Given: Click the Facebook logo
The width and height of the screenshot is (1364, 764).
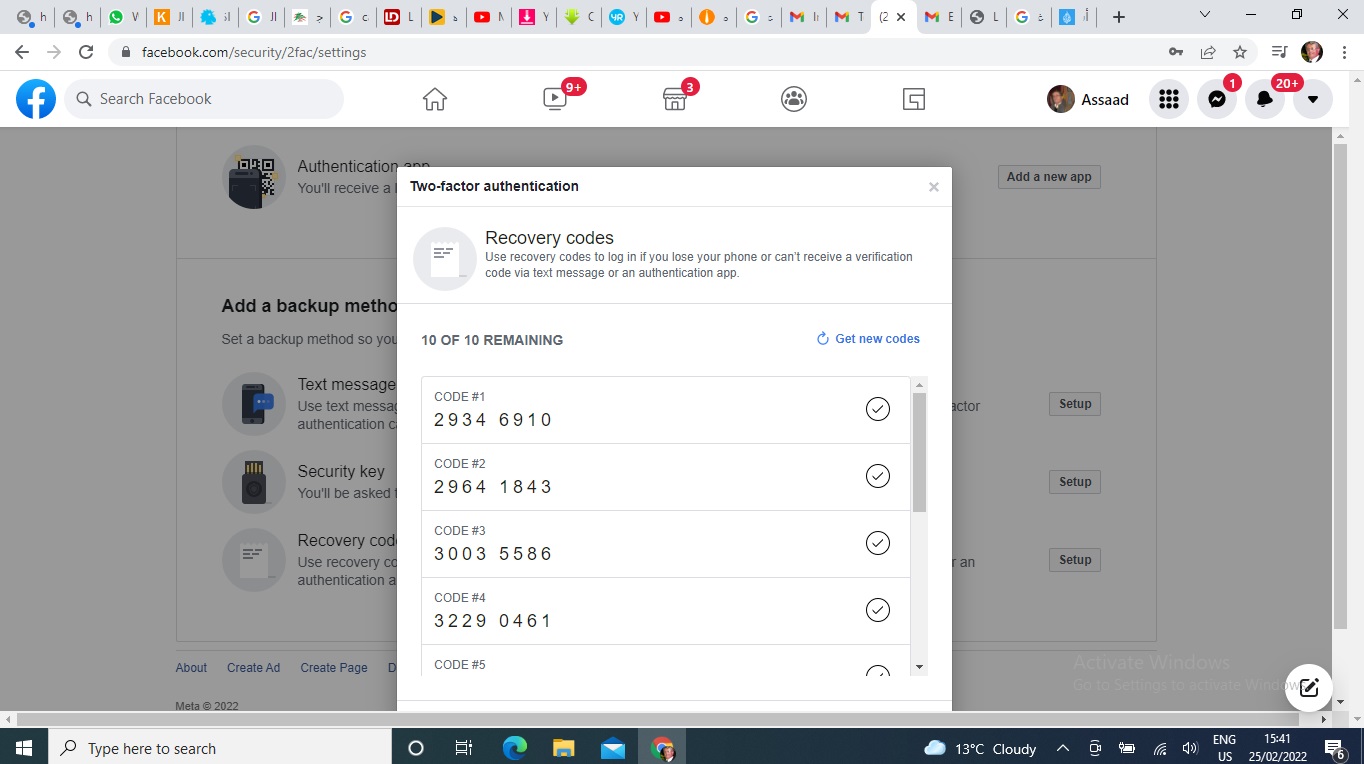Looking at the screenshot, I should coord(36,99).
